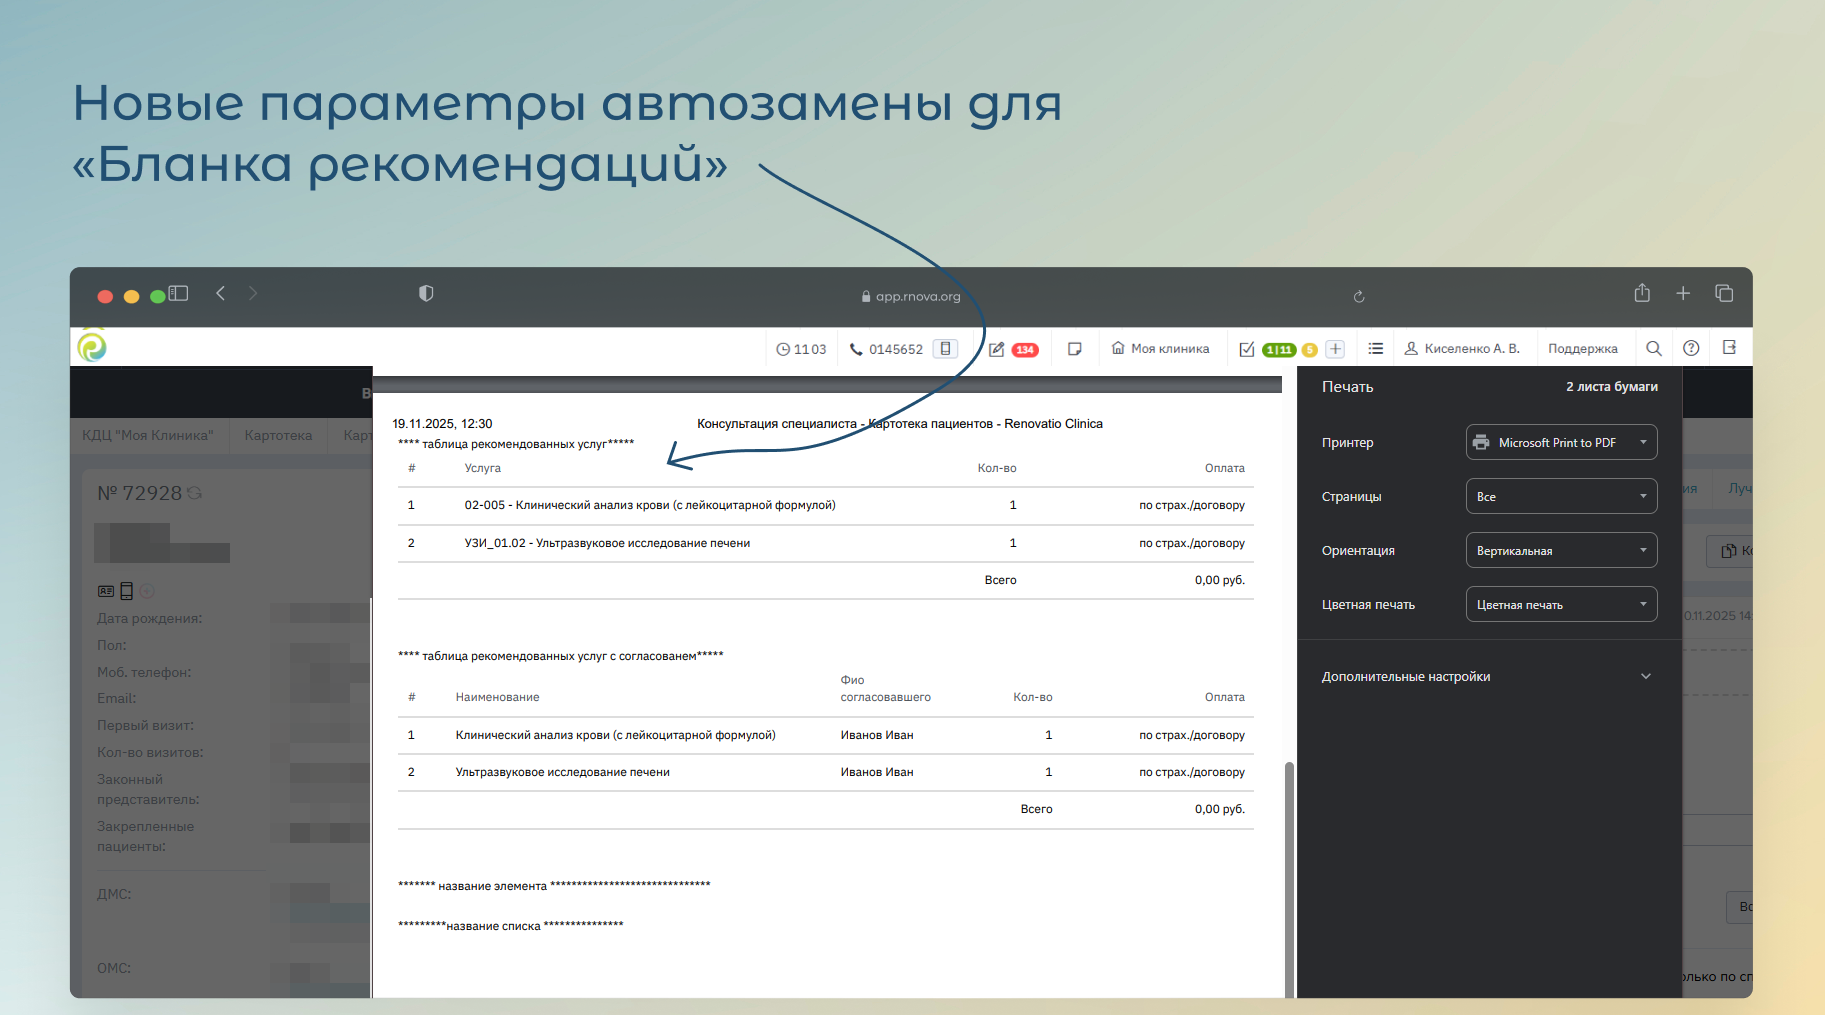Viewport: 1825px width, 1015px height.
Task: Click the Safari privacy shield icon
Action: click(426, 293)
